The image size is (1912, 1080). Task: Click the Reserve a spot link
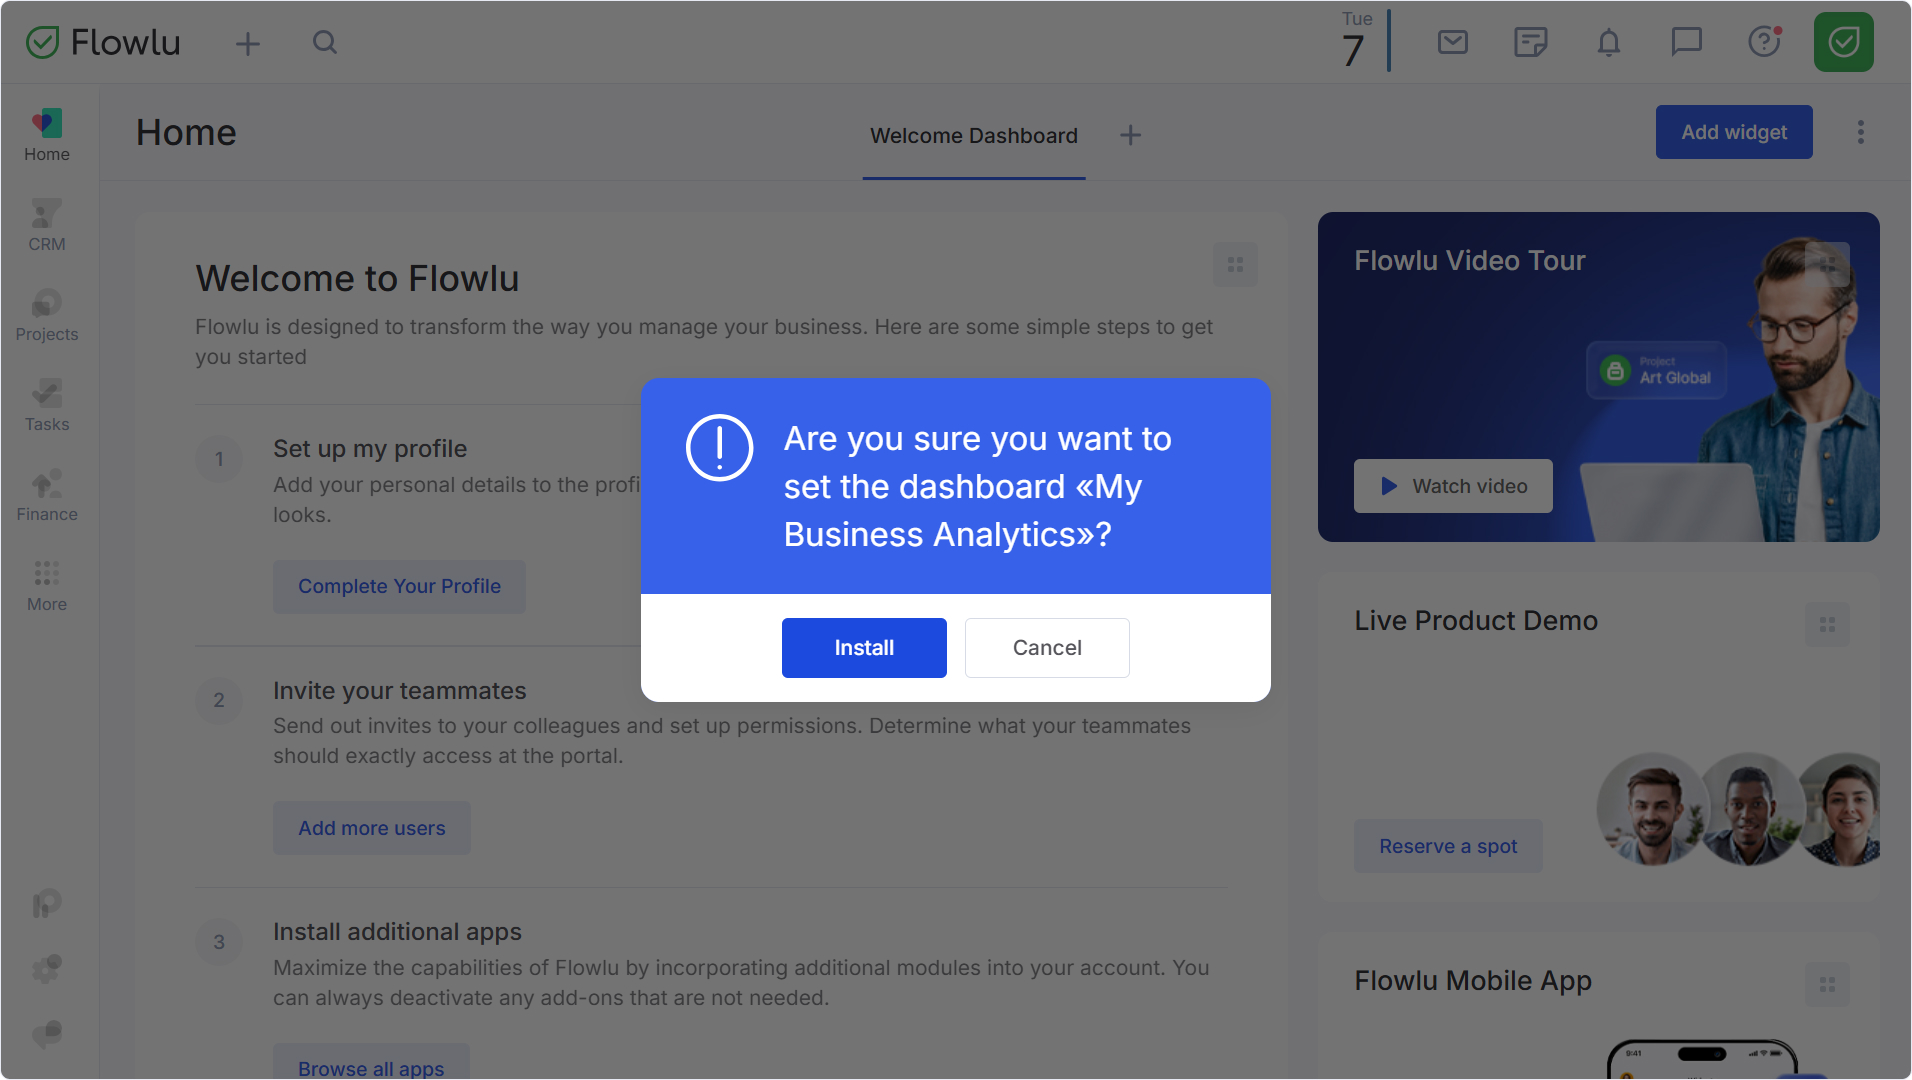[1448, 846]
